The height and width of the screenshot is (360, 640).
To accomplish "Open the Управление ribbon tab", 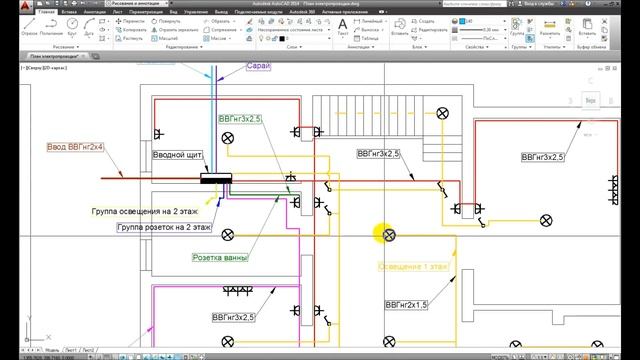I will [196, 12].
